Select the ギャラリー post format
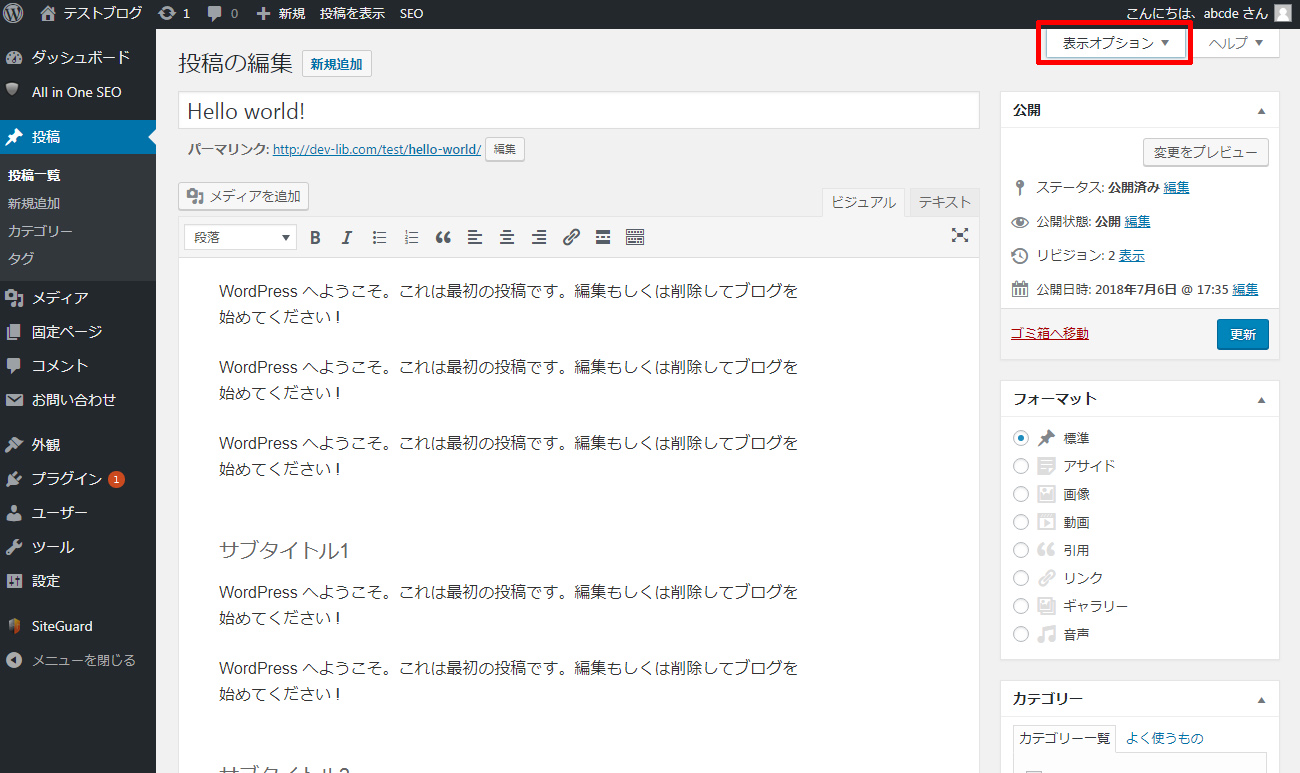The image size is (1300, 773). [1021, 606]
